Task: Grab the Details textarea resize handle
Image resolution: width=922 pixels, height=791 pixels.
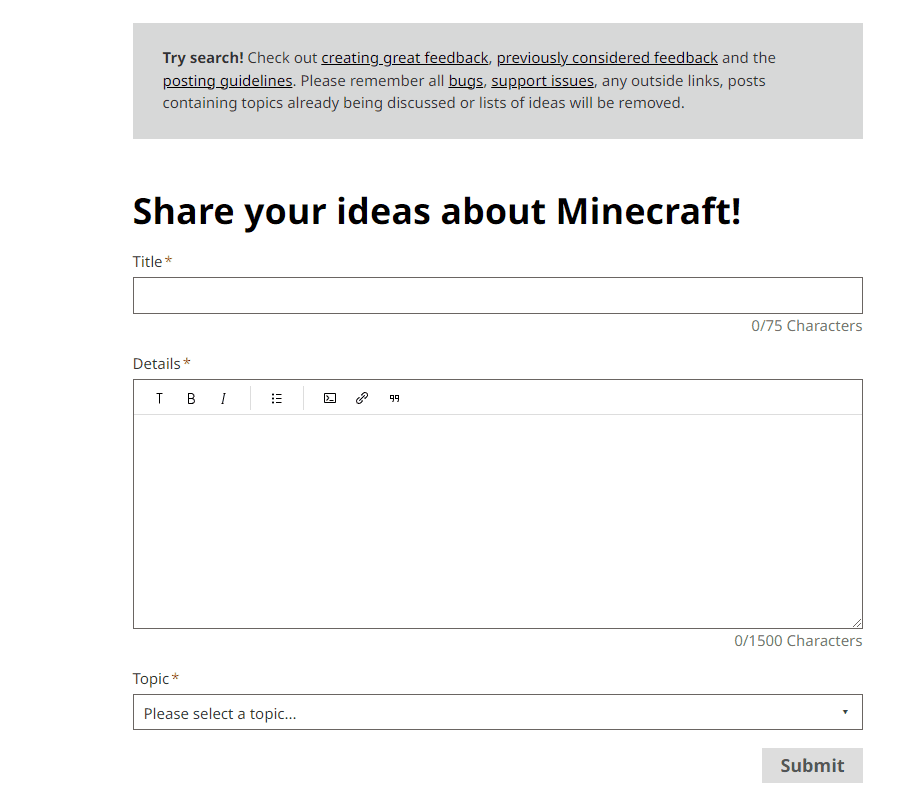Action: pos(857,623)
